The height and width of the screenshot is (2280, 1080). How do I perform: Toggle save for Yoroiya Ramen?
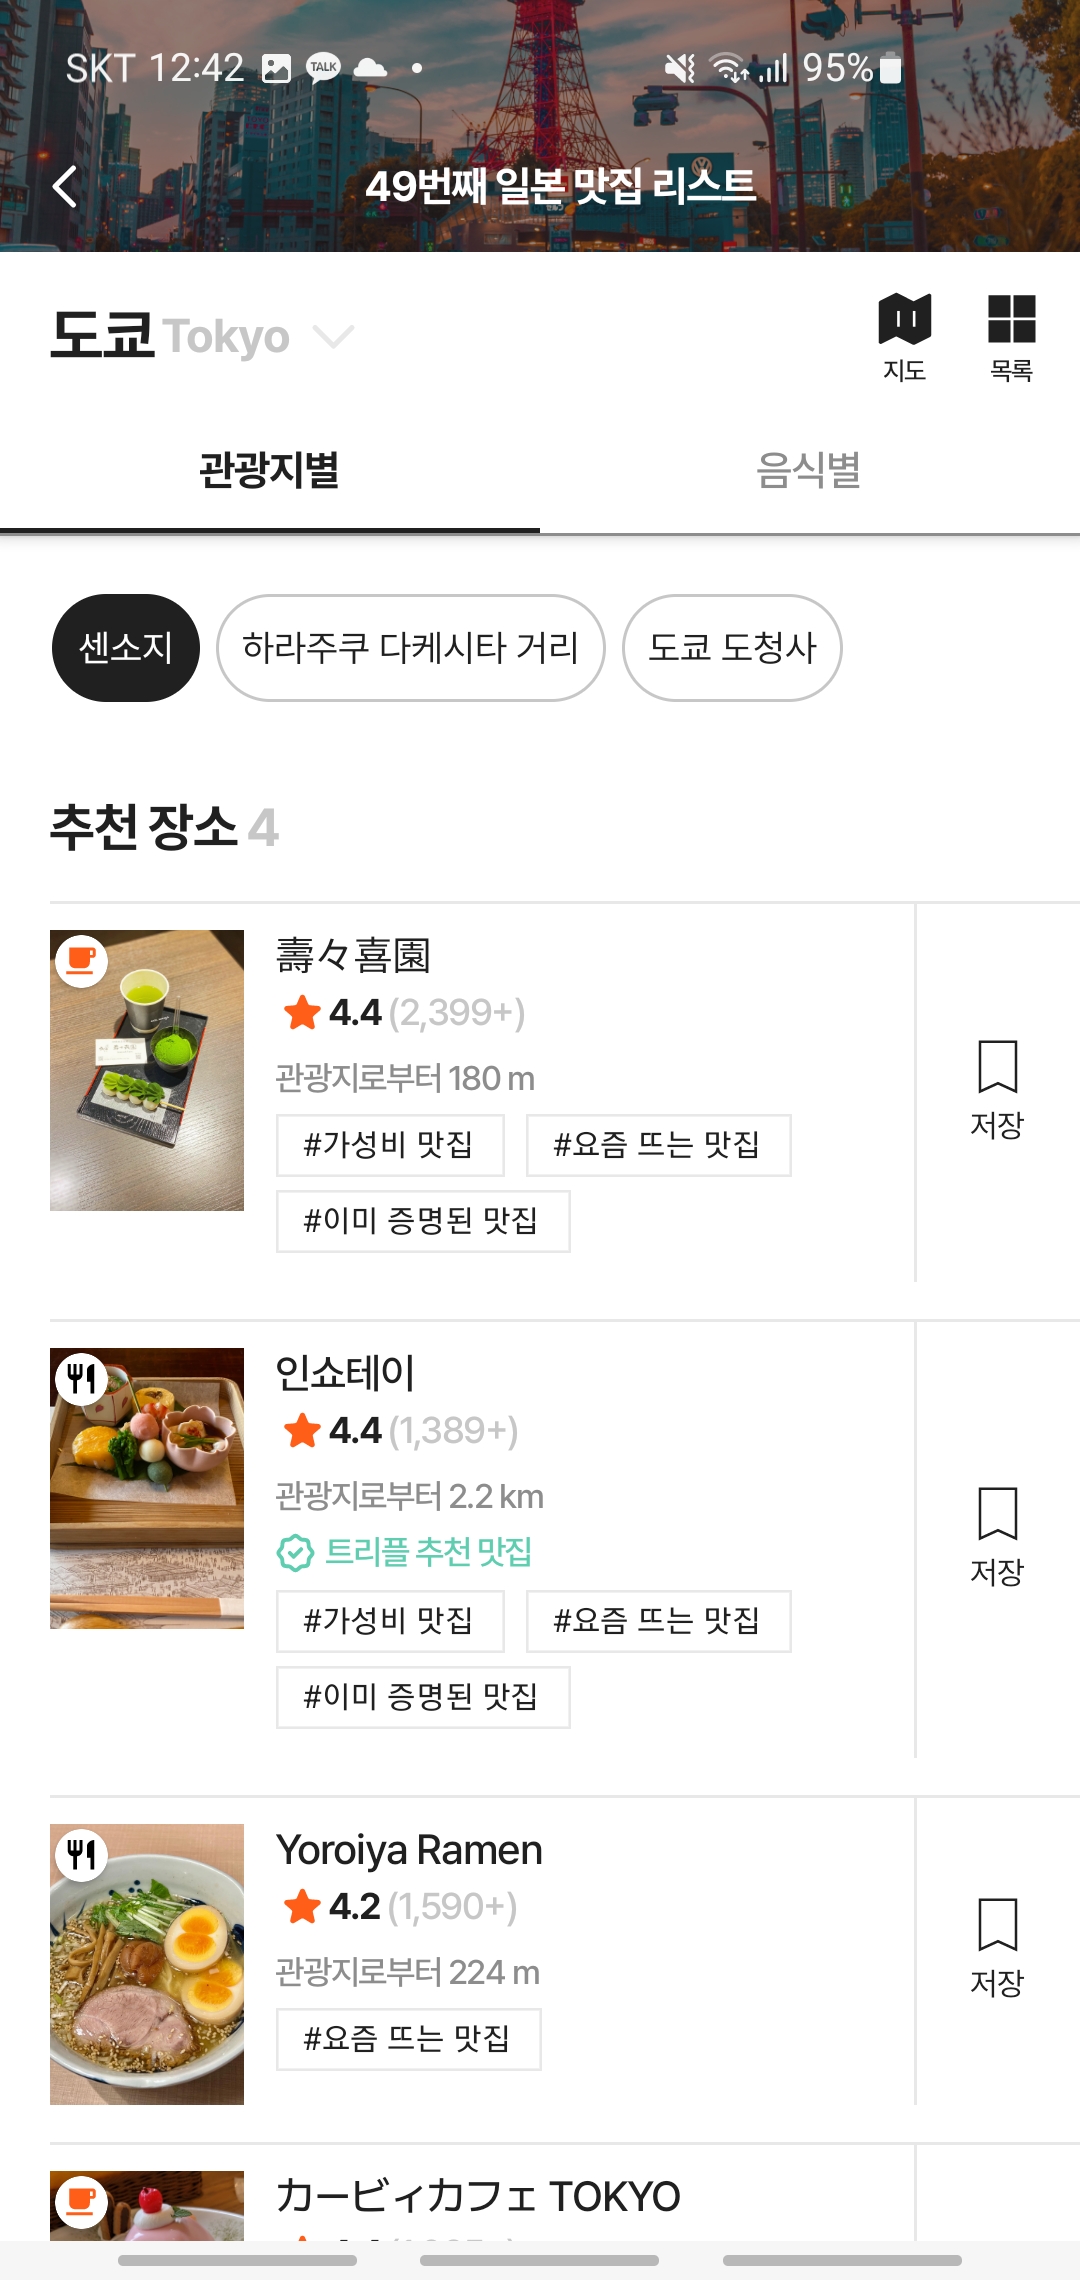point(997,1948)
